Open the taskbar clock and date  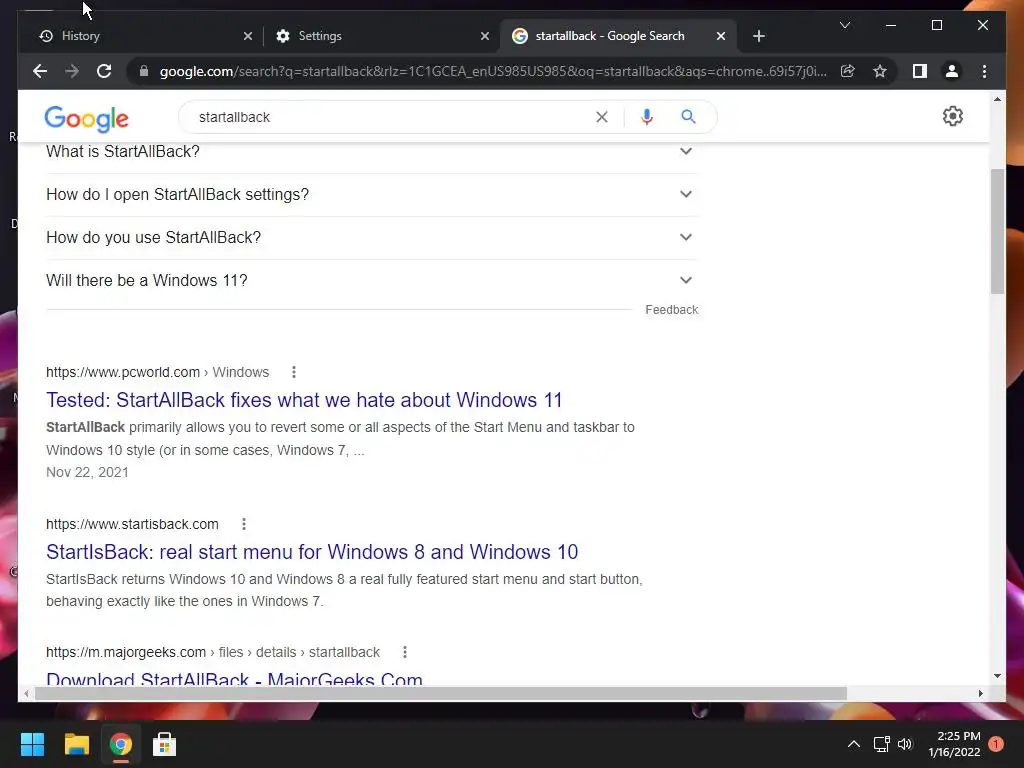(954, 744)
